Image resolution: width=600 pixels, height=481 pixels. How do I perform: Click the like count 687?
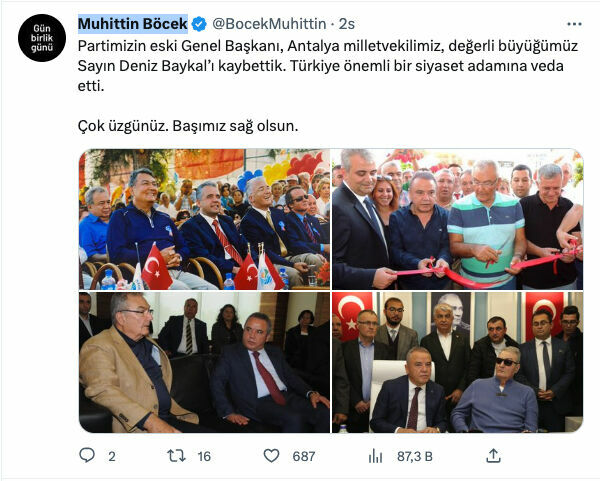point(304,456)
